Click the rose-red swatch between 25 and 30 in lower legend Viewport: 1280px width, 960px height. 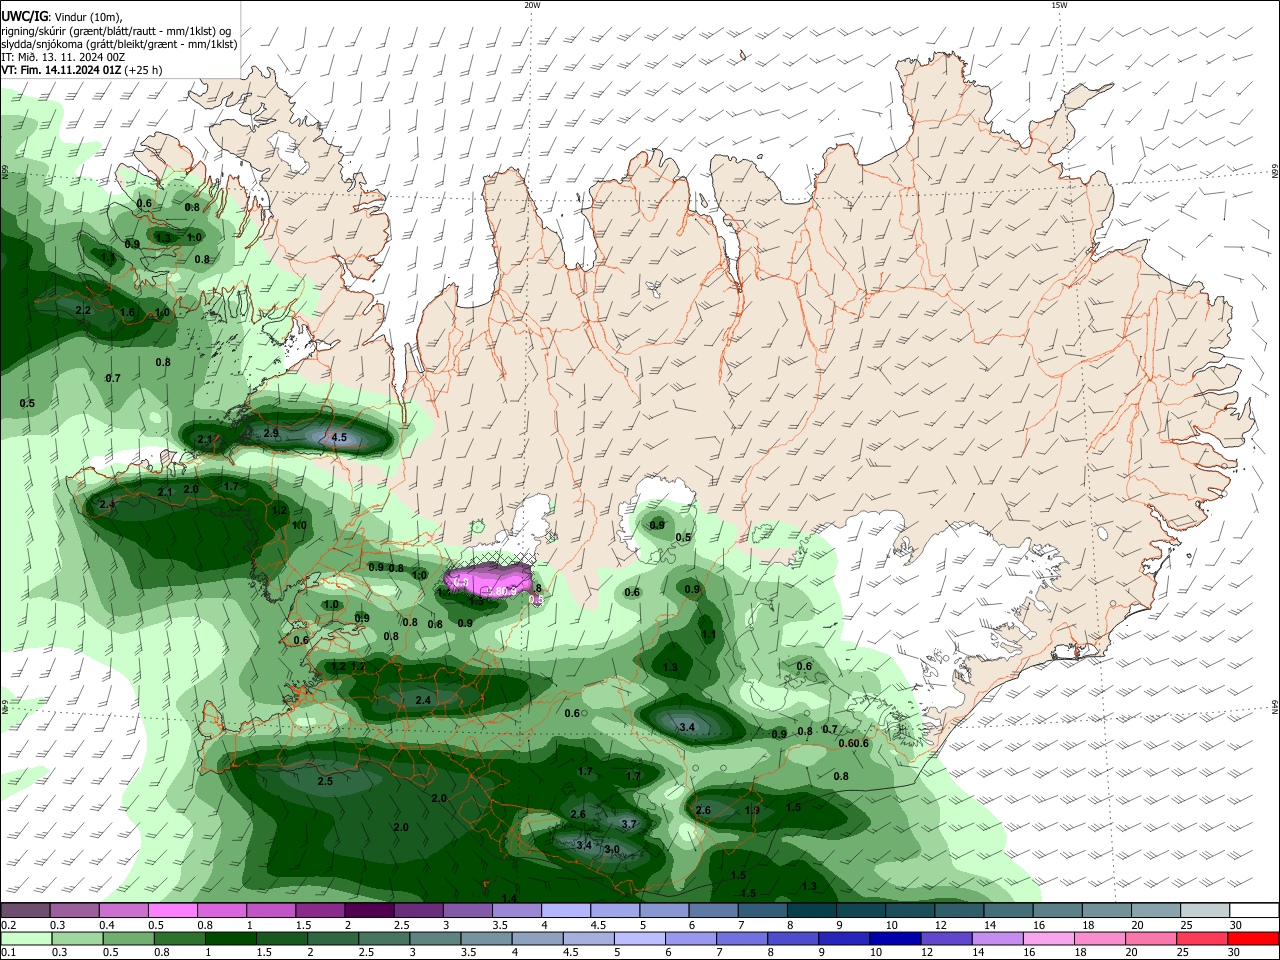pos(1203,939)
